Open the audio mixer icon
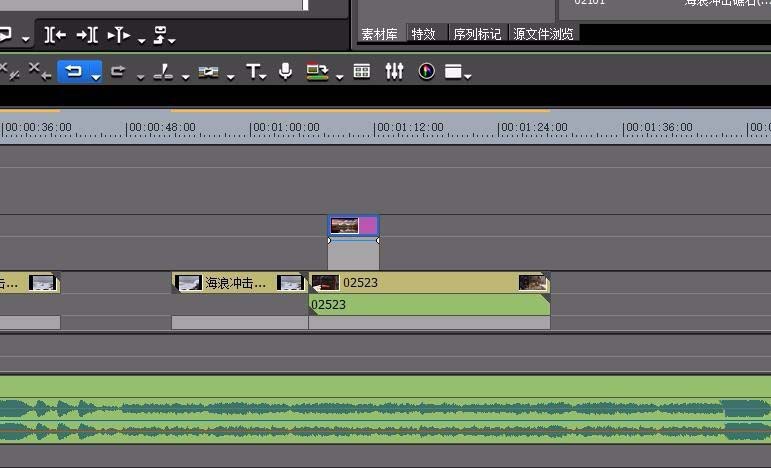Screen dimensions: 771x468 394,71
